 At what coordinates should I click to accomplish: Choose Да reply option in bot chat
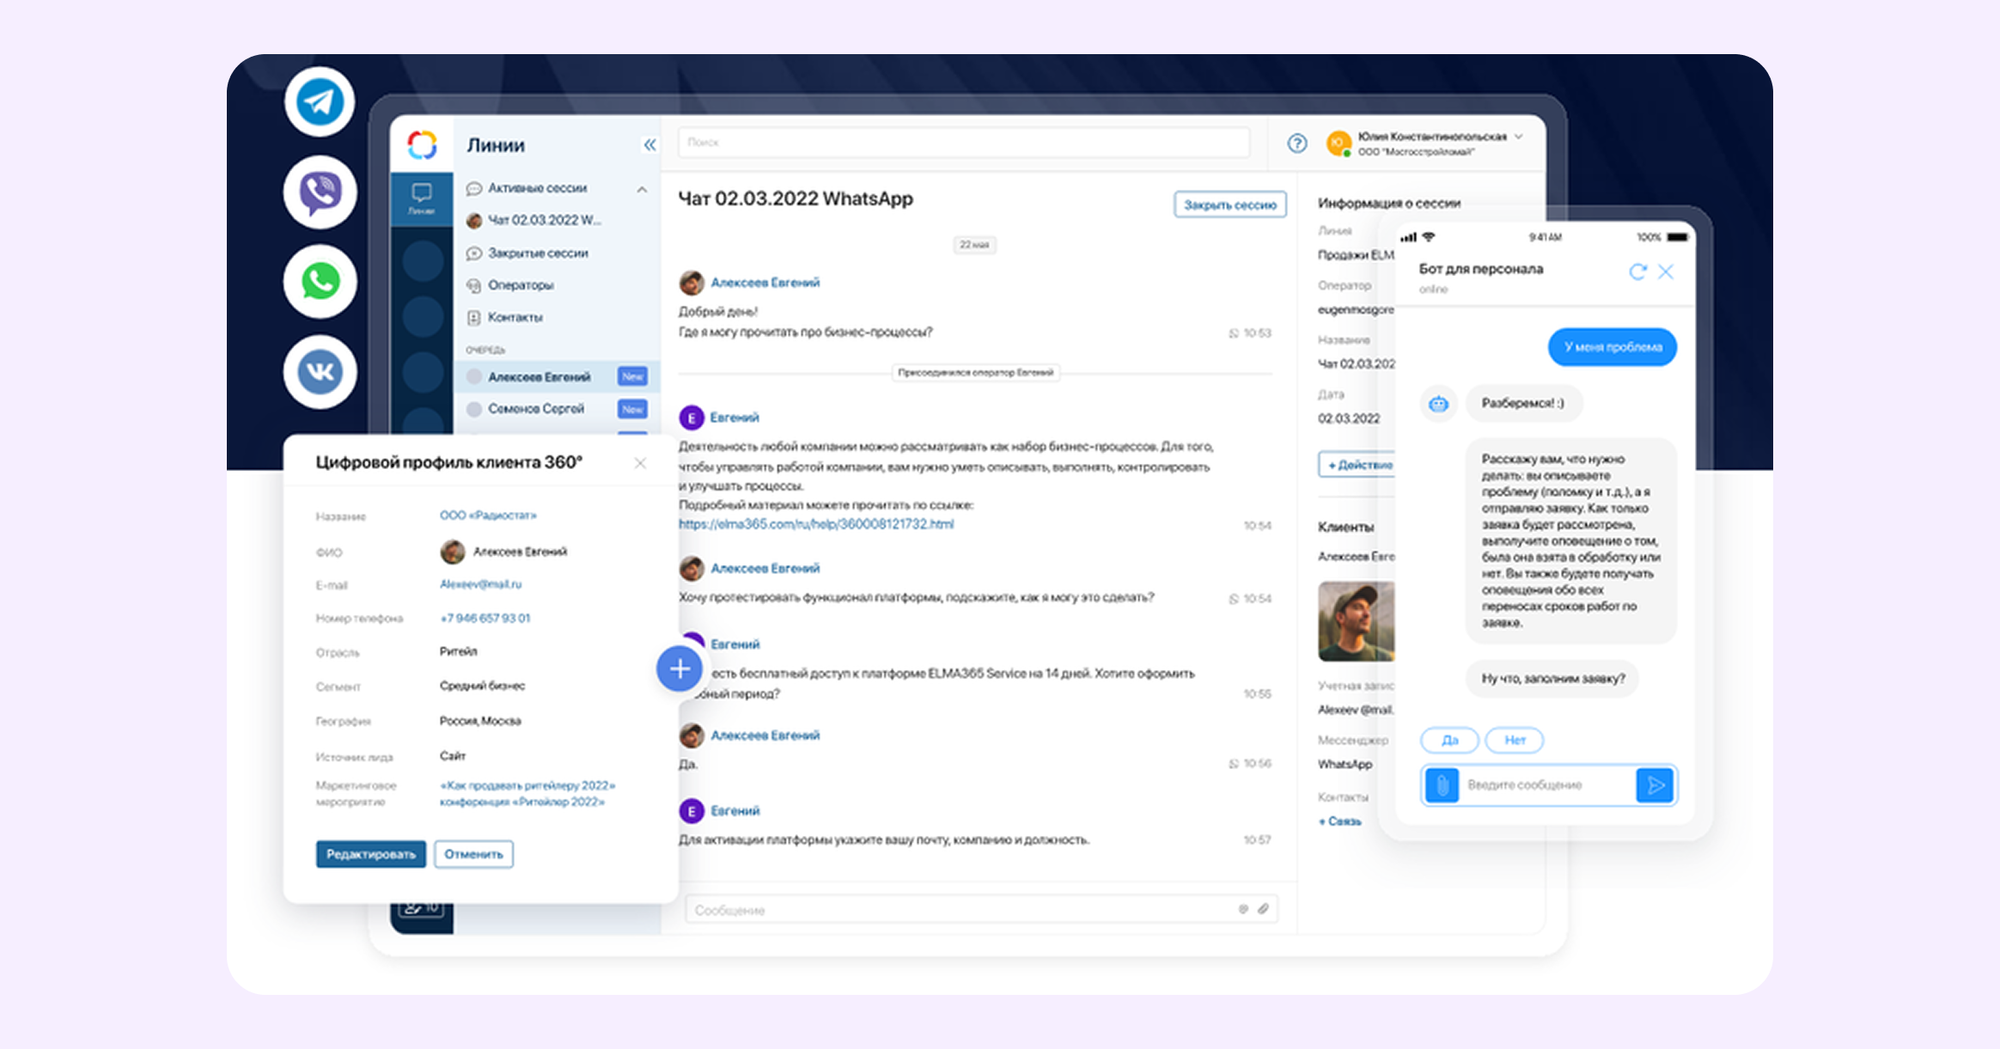1449,740
